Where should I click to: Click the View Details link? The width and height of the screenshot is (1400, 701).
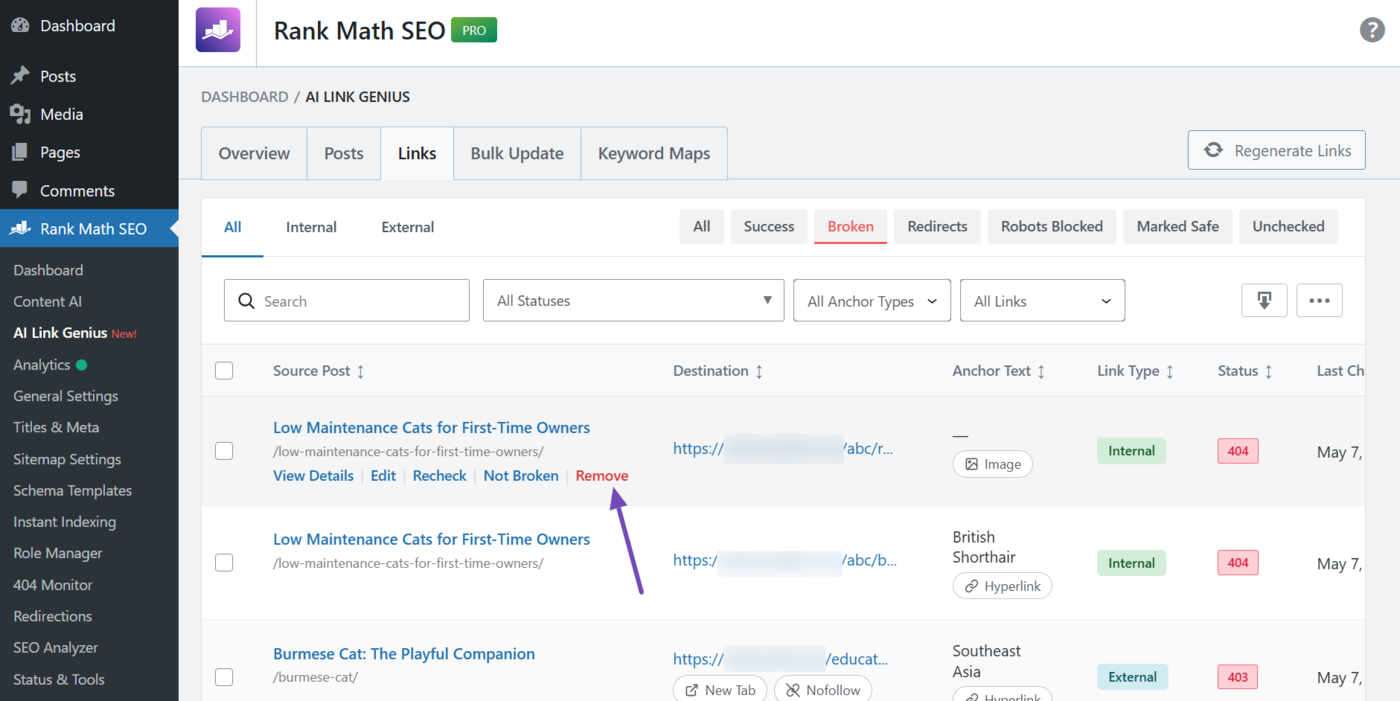[x=313, y=476]
